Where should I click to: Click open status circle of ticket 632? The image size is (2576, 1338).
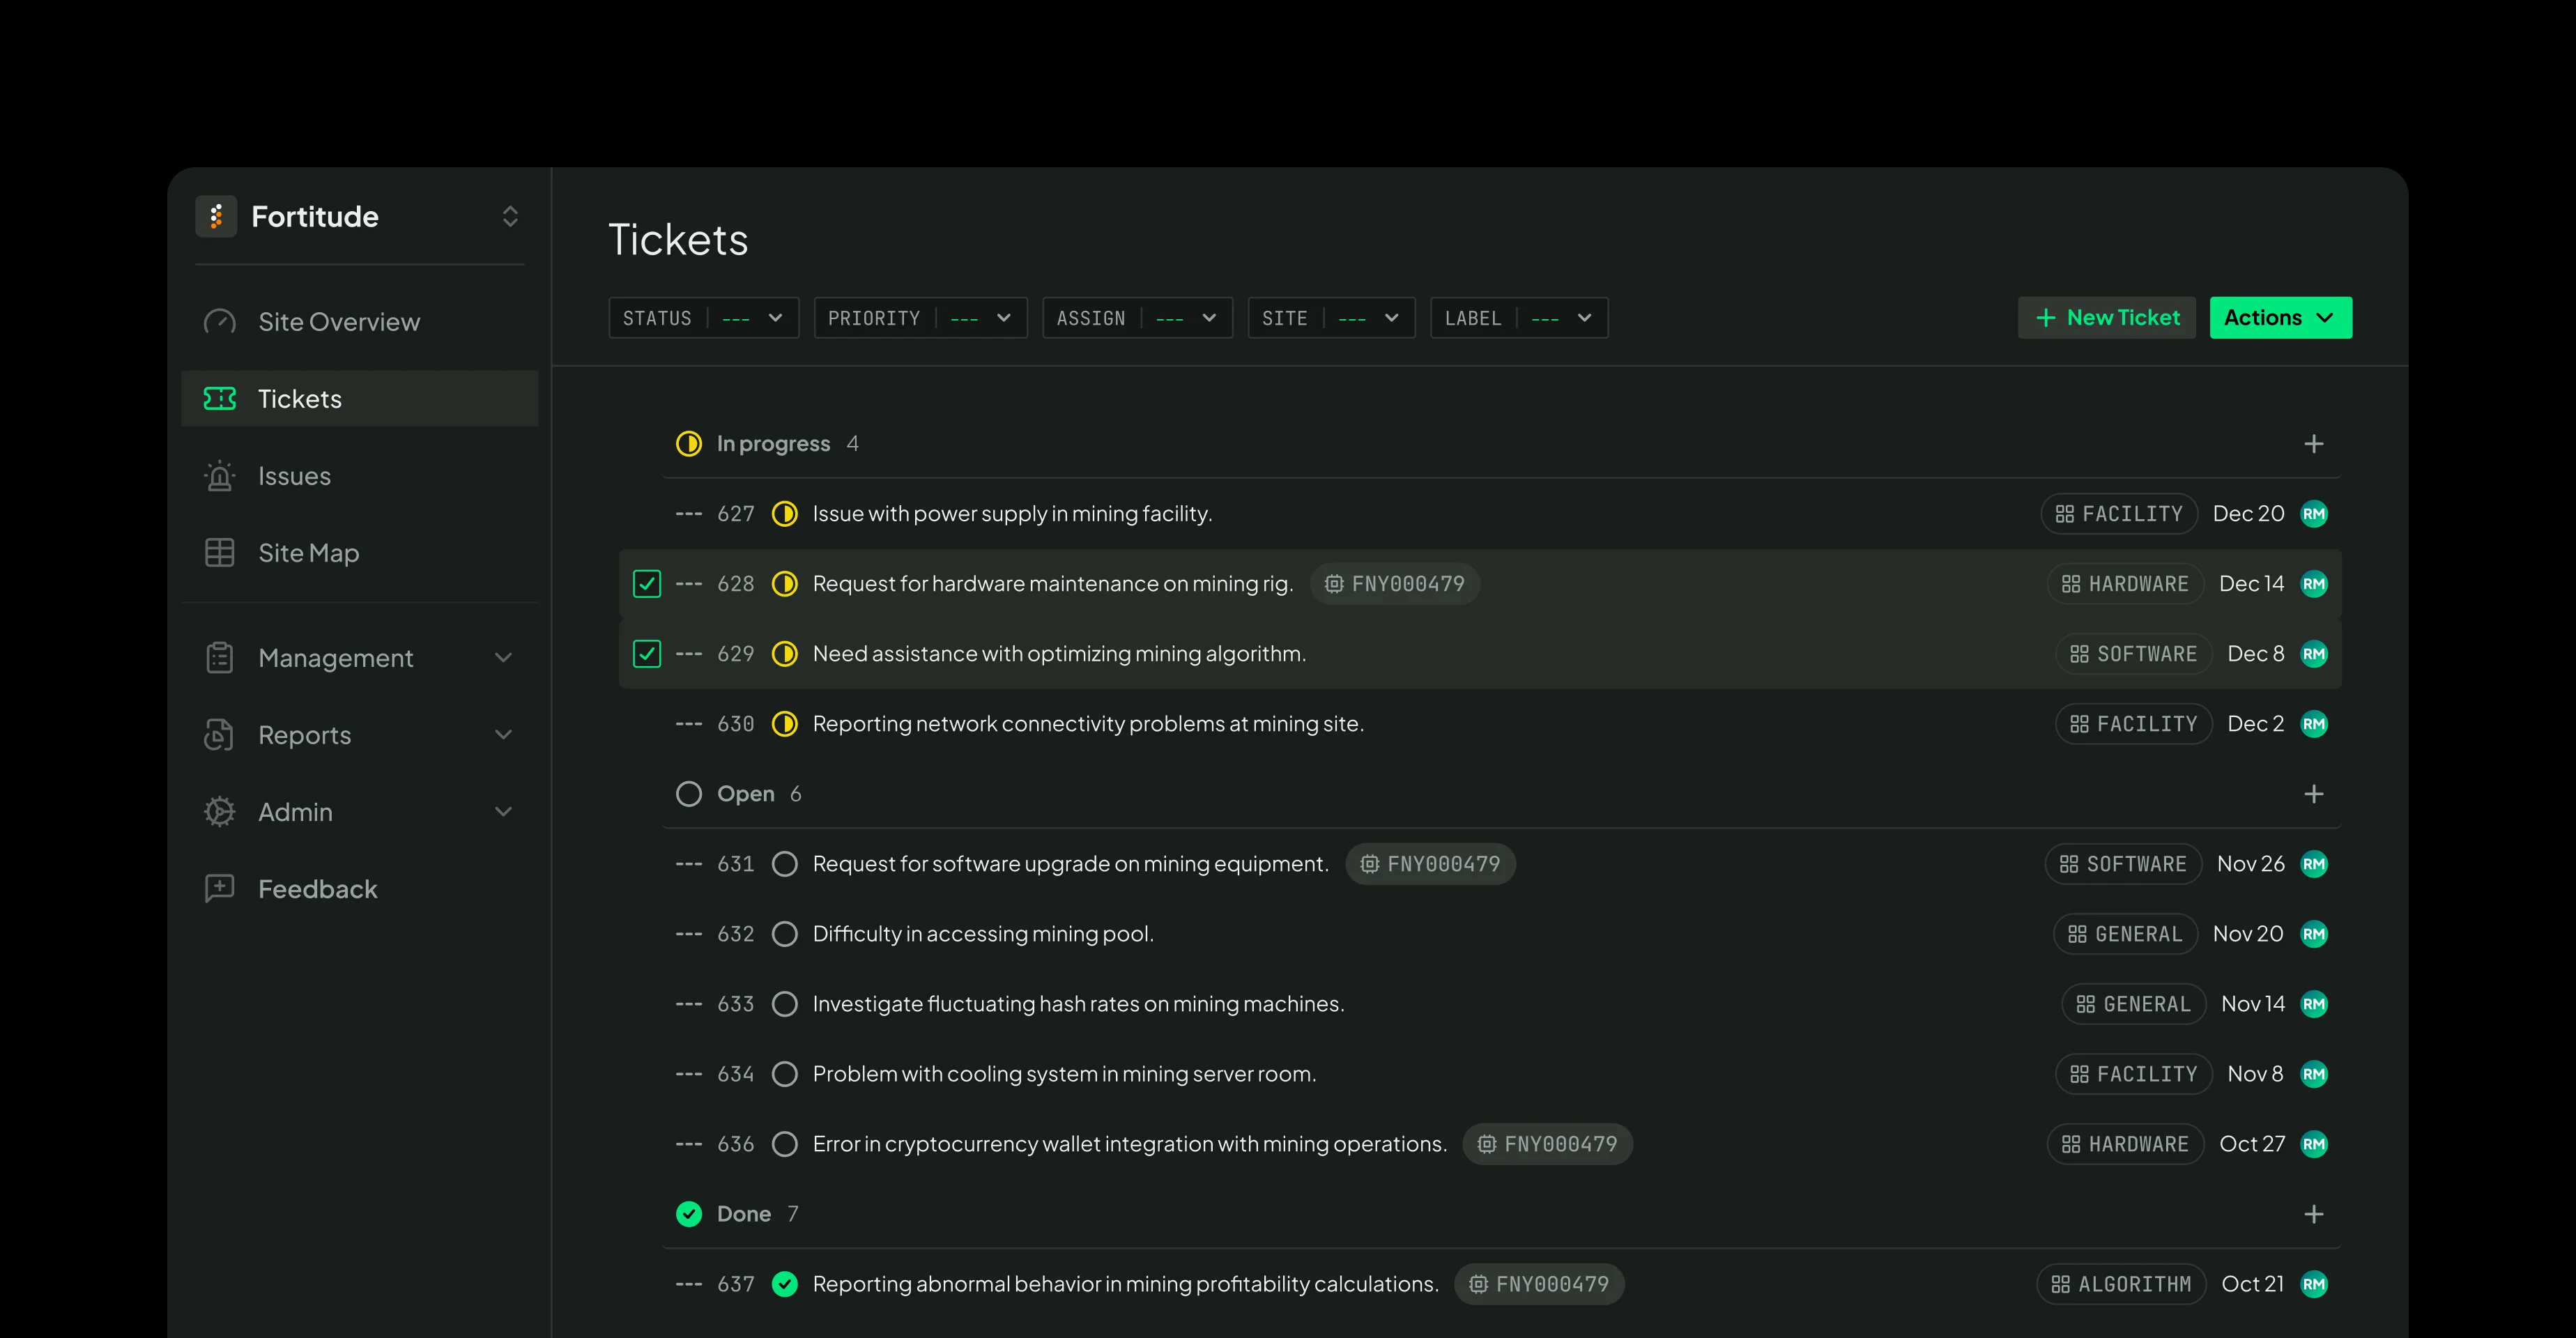pyautogui.click(x=785, y=934)
